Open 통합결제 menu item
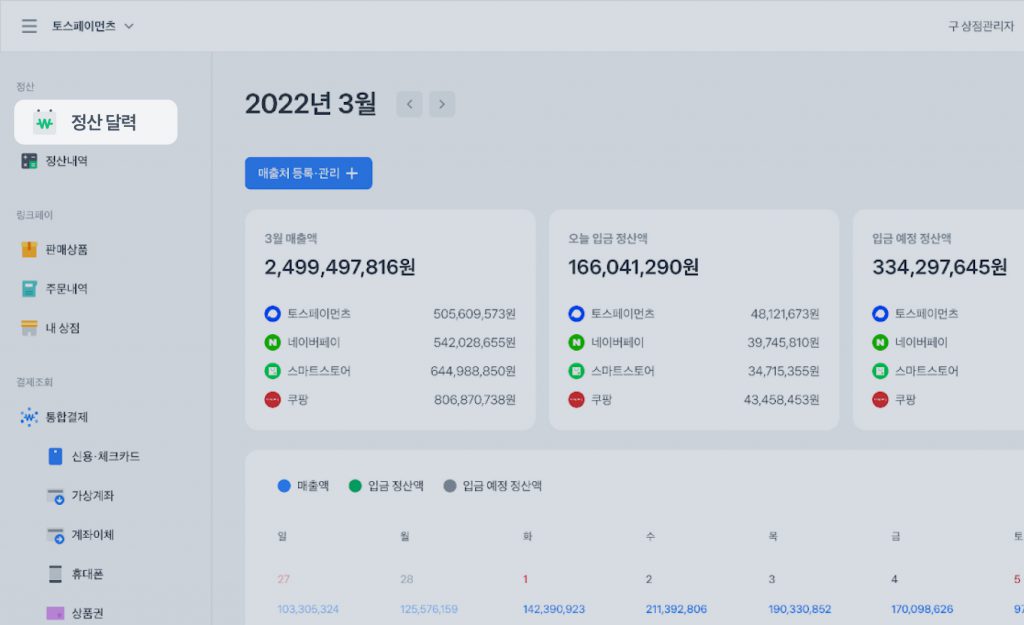Viewport: 1024px width, 625px height. click(66, 417)
